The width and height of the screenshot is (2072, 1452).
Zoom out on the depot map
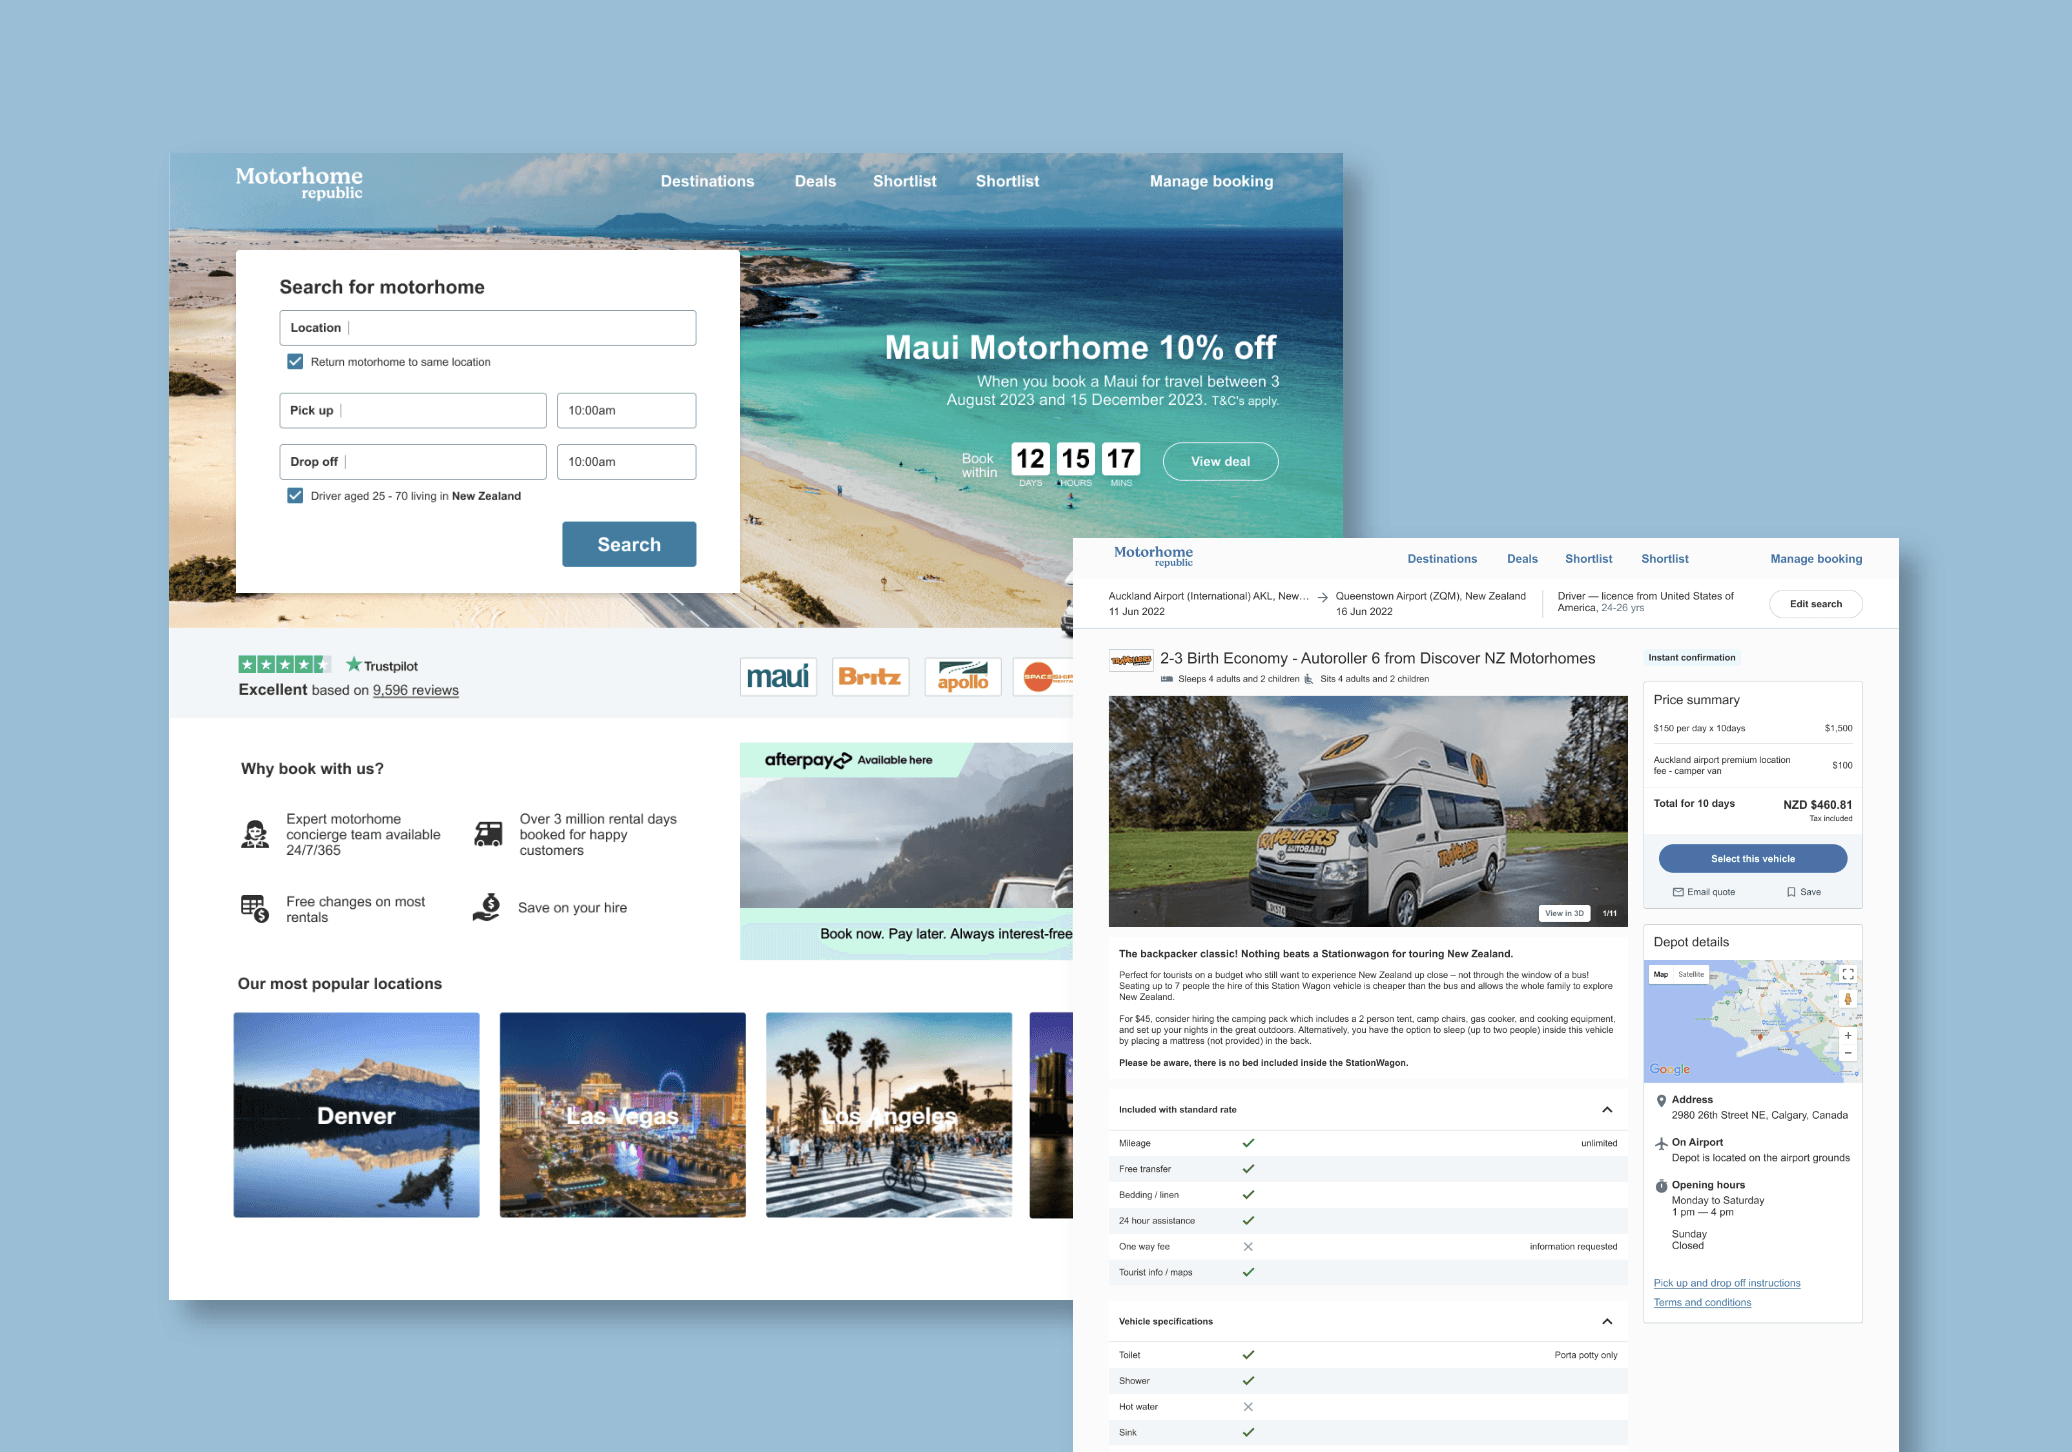coord(1848,1053)
